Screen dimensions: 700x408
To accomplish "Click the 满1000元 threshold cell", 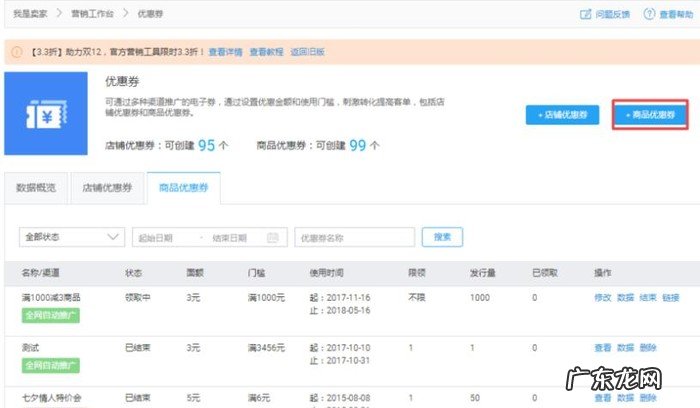I will coord(267,298).
